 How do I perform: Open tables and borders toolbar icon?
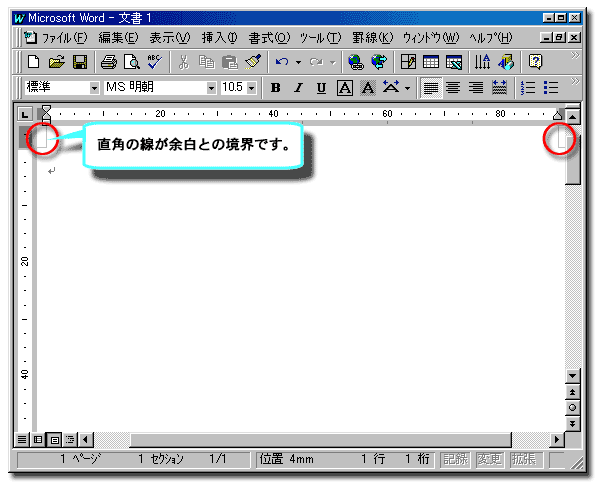[x=408, y=62]
